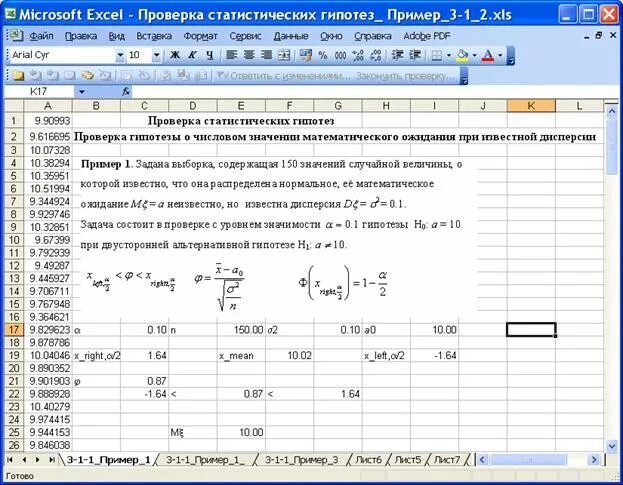Toggle bold formatting (Ж)
The height and width of the screenshot is (485, 623).
[175, 55]
